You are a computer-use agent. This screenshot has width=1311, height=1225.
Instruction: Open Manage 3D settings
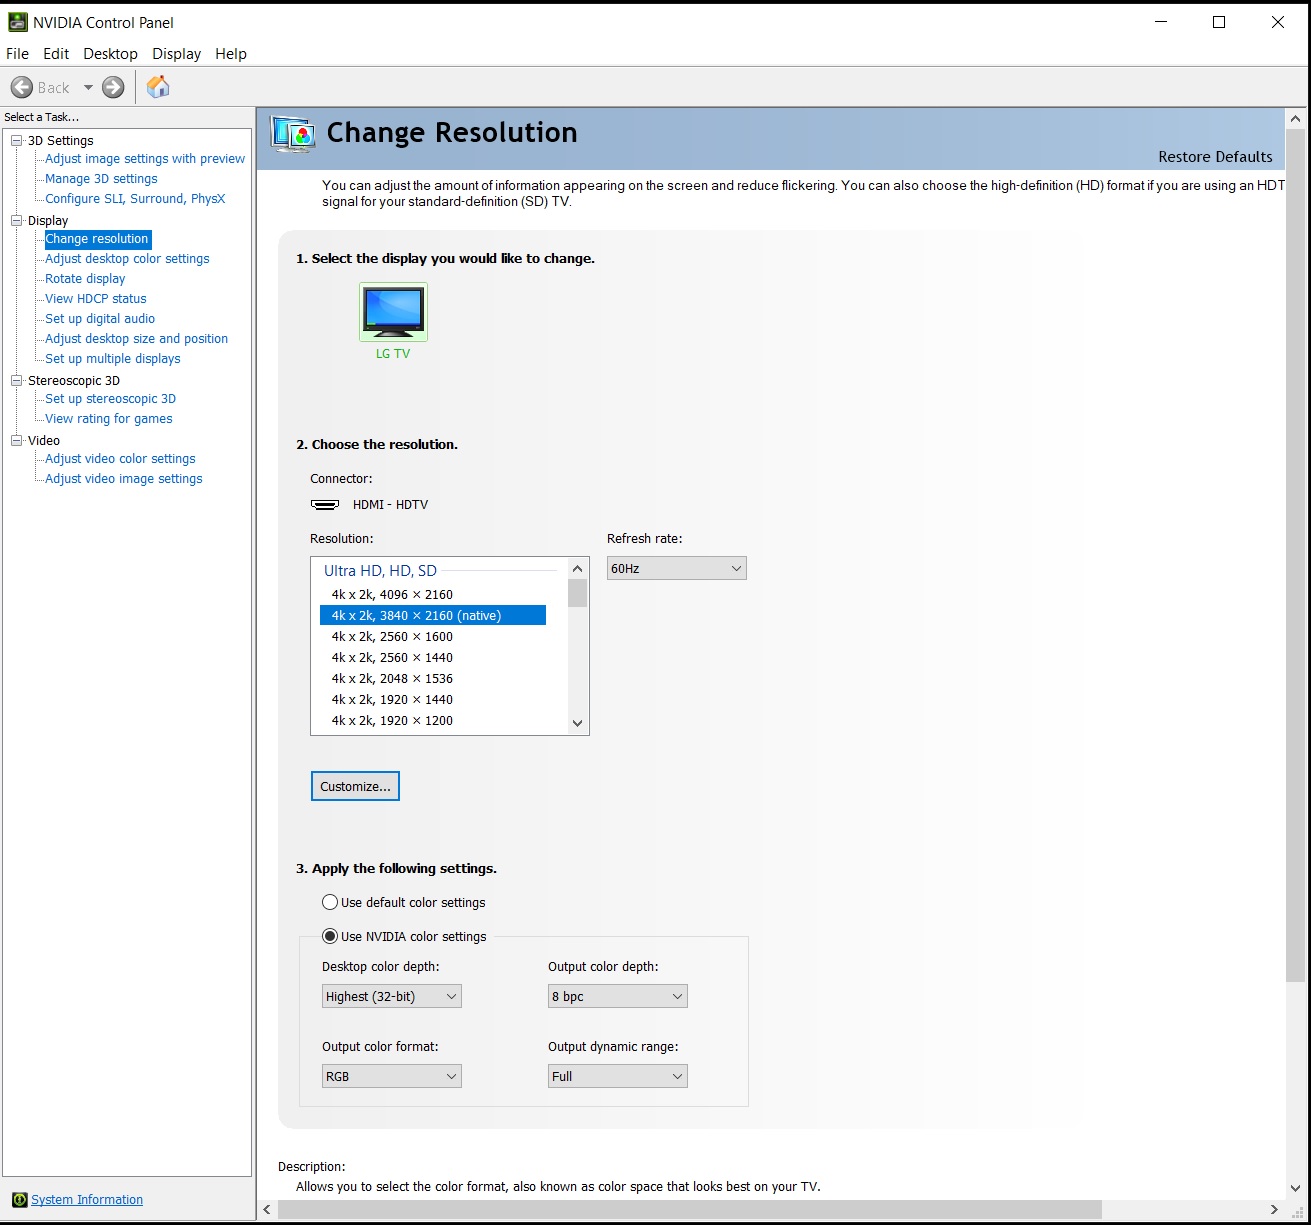coord(101,179)
